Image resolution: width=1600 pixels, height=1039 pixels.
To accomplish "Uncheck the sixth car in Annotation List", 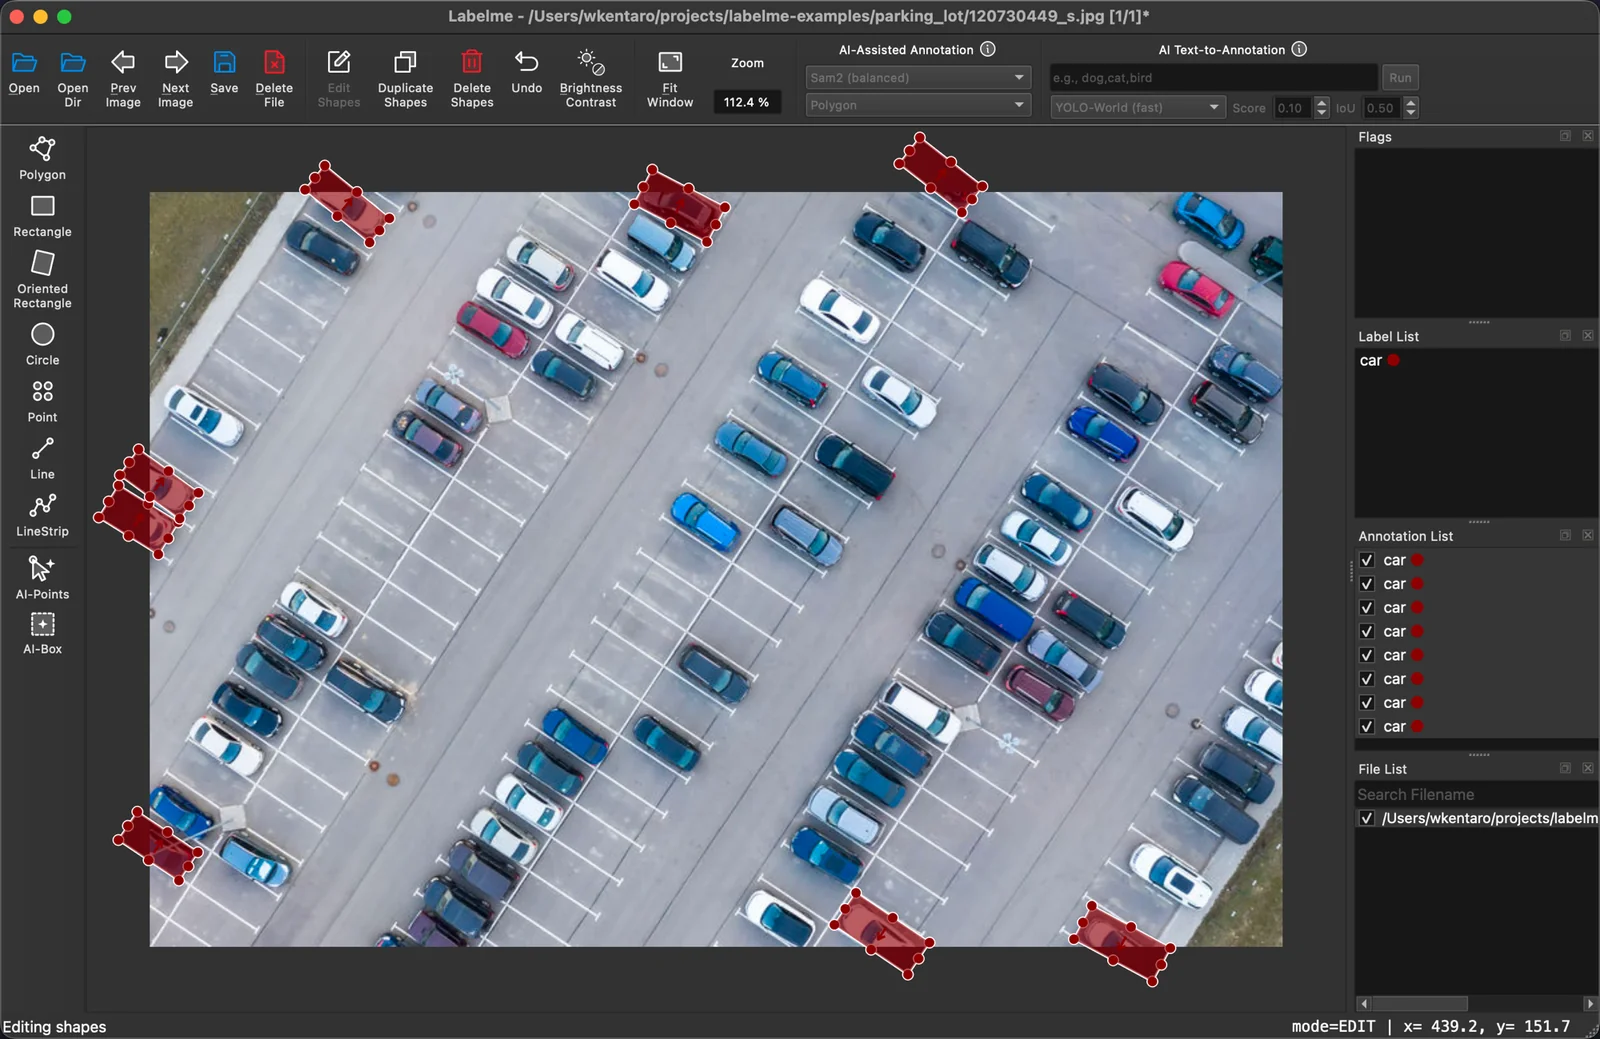I will pos(1367,679).
